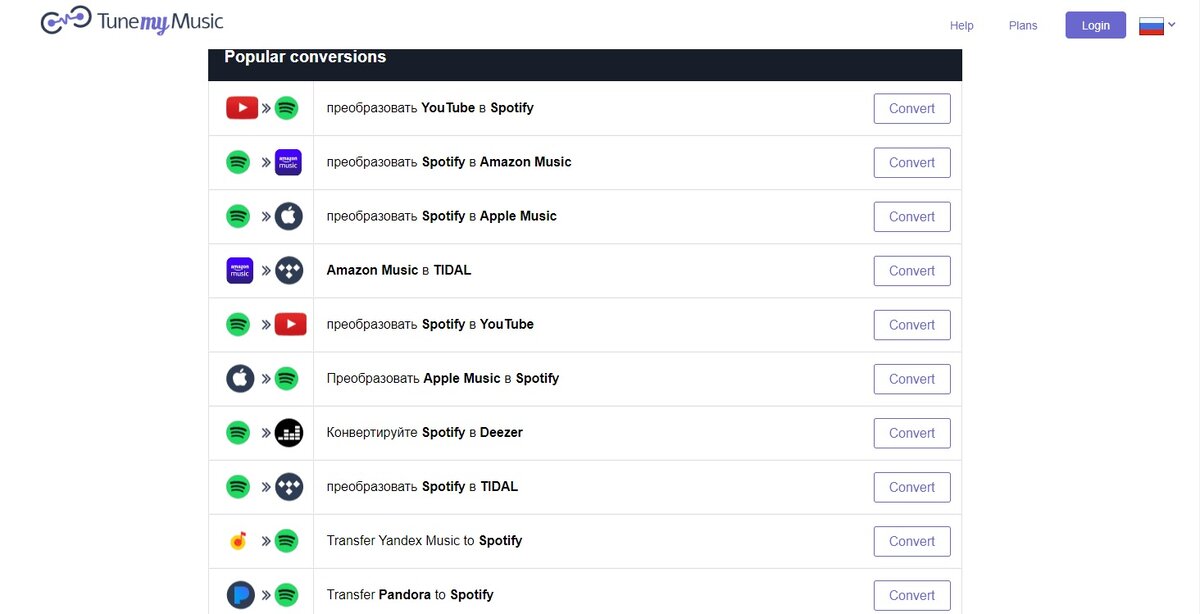The image size is (1200, 614).
Task: Convert Spotify to YouTube
Action: (x=912, y=324)
